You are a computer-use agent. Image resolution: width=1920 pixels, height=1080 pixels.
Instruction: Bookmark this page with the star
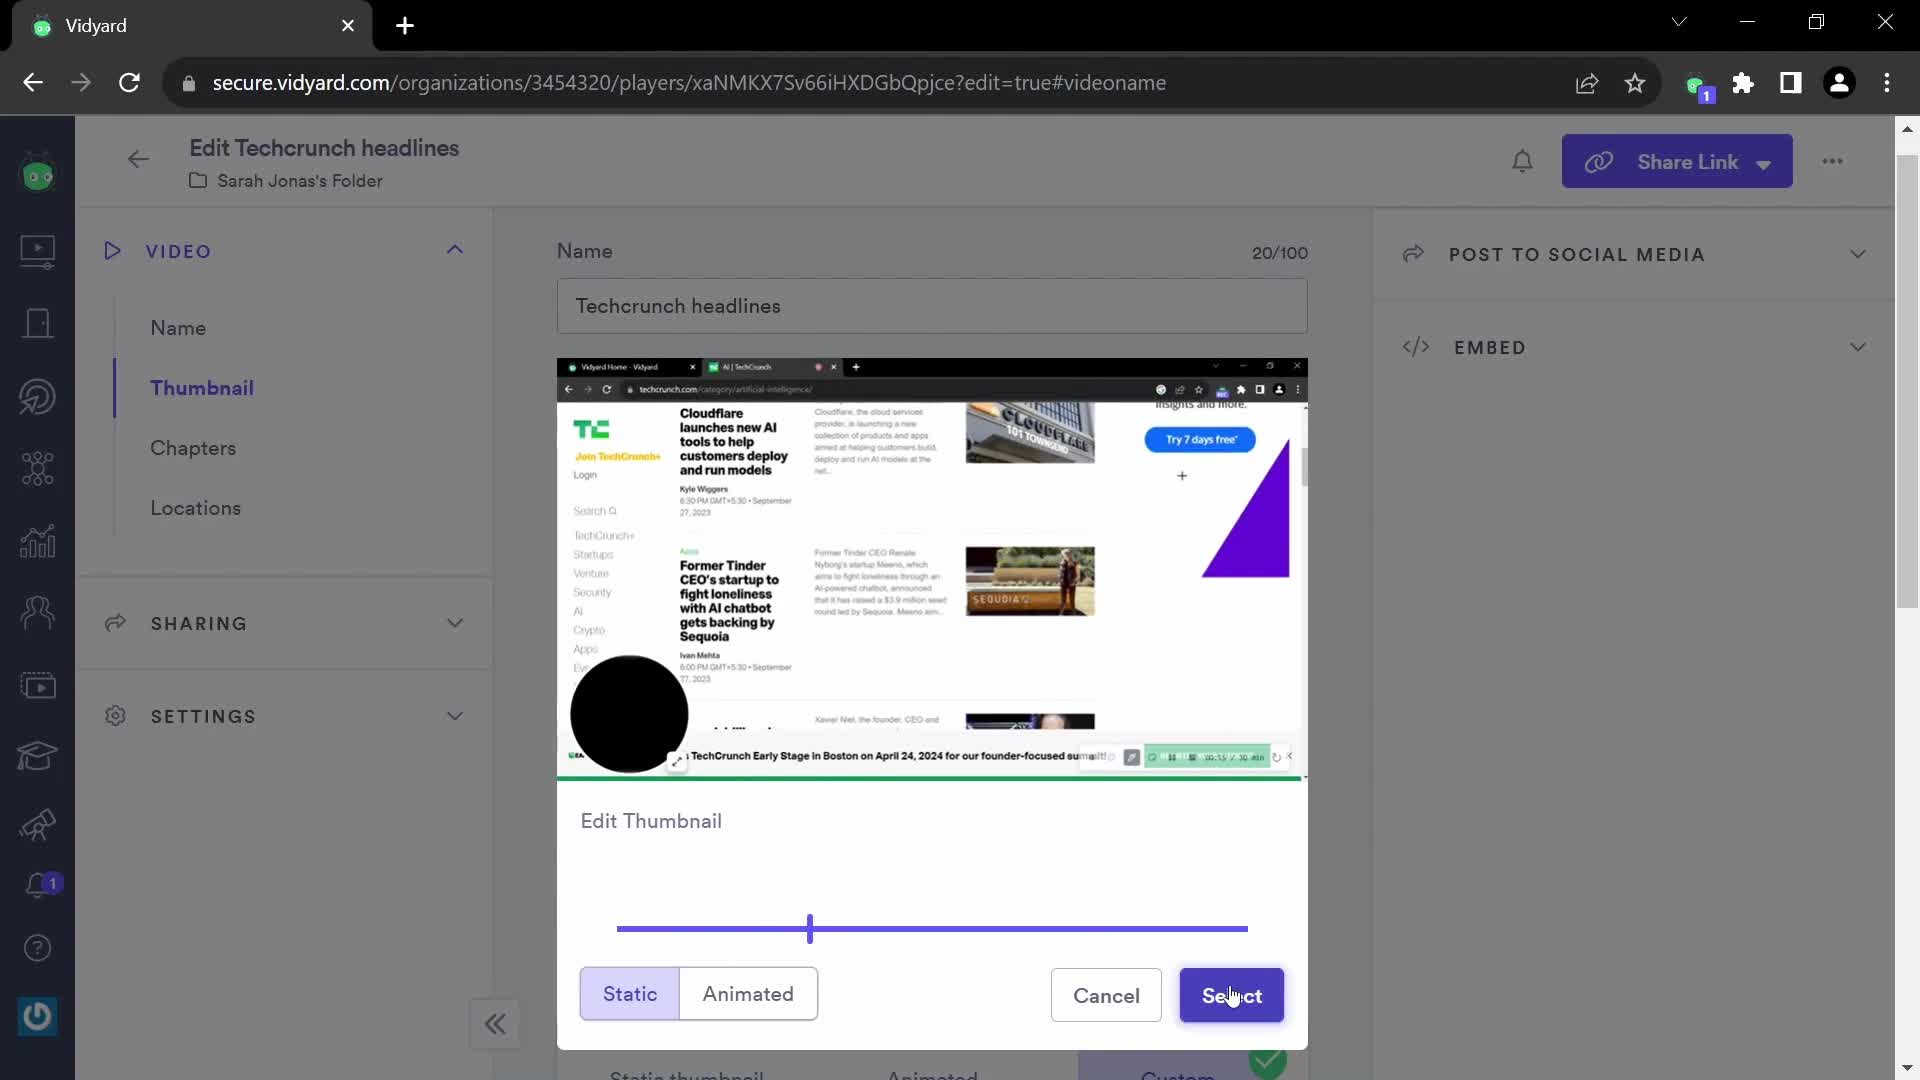(1635, 83)
